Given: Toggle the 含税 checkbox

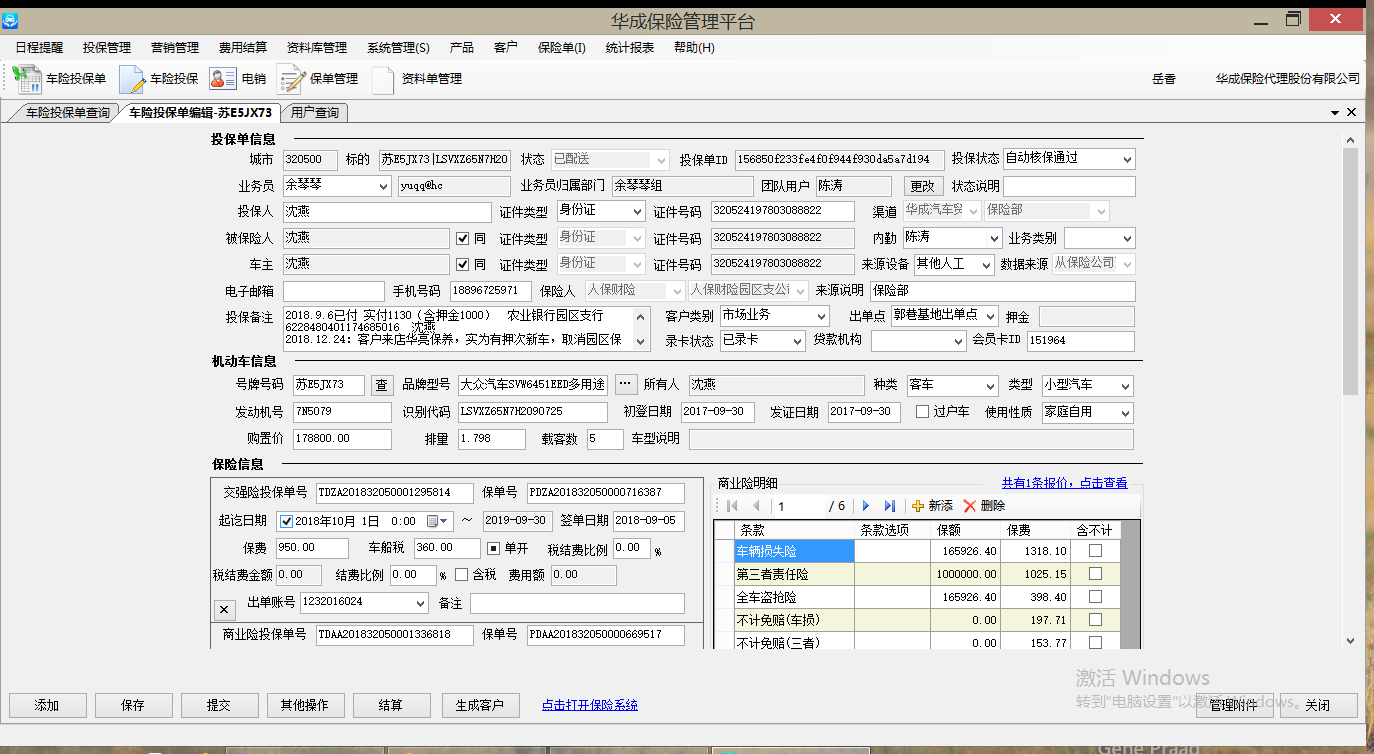Looking at the screenshot, I should click(461, 575).
